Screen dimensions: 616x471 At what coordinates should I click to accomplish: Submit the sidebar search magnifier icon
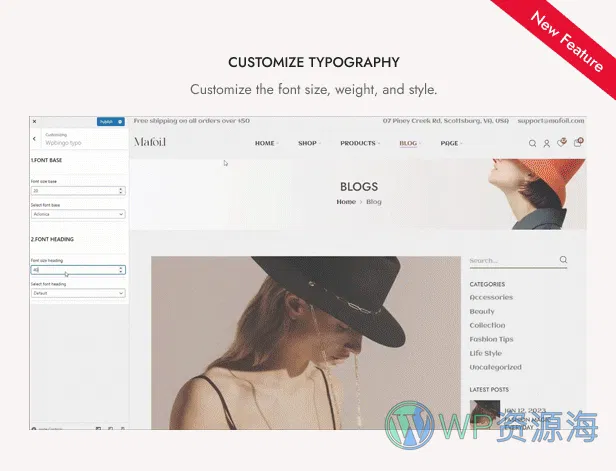[x=563, y=260]
